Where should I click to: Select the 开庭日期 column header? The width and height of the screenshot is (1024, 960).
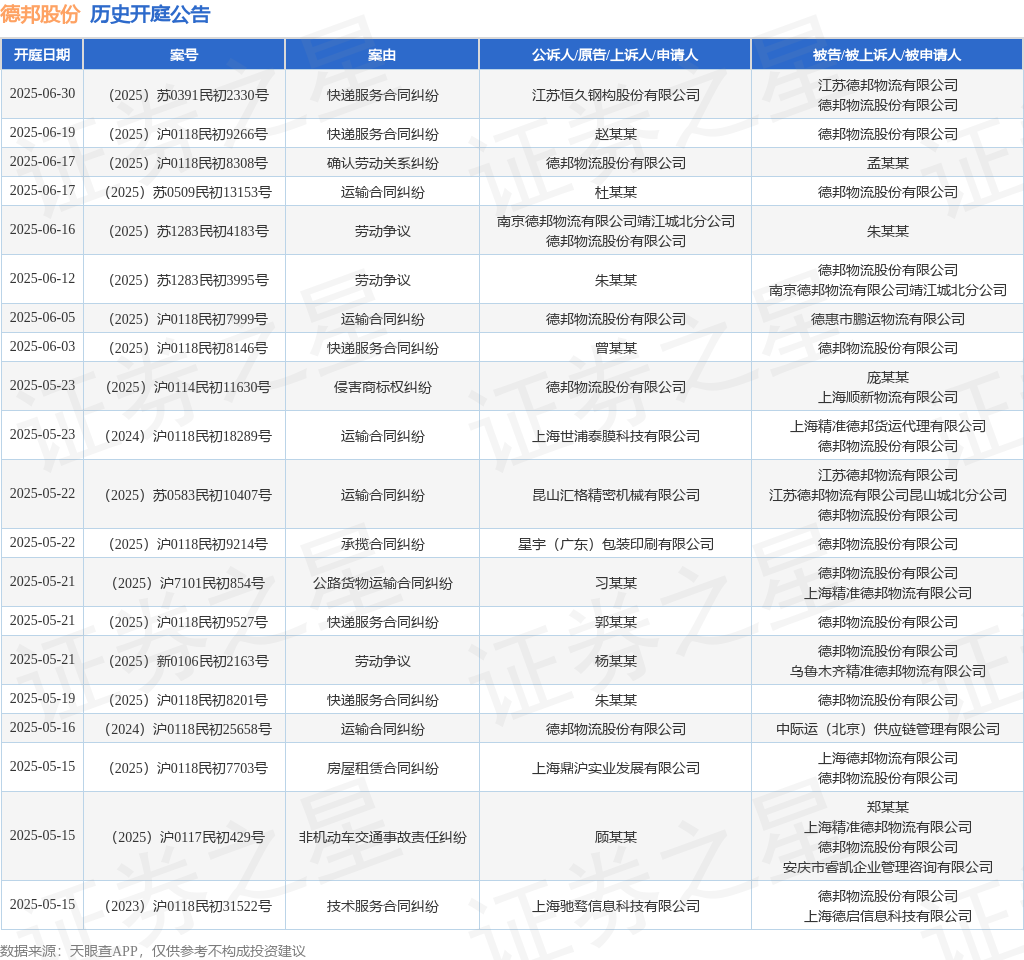point(42,55)
